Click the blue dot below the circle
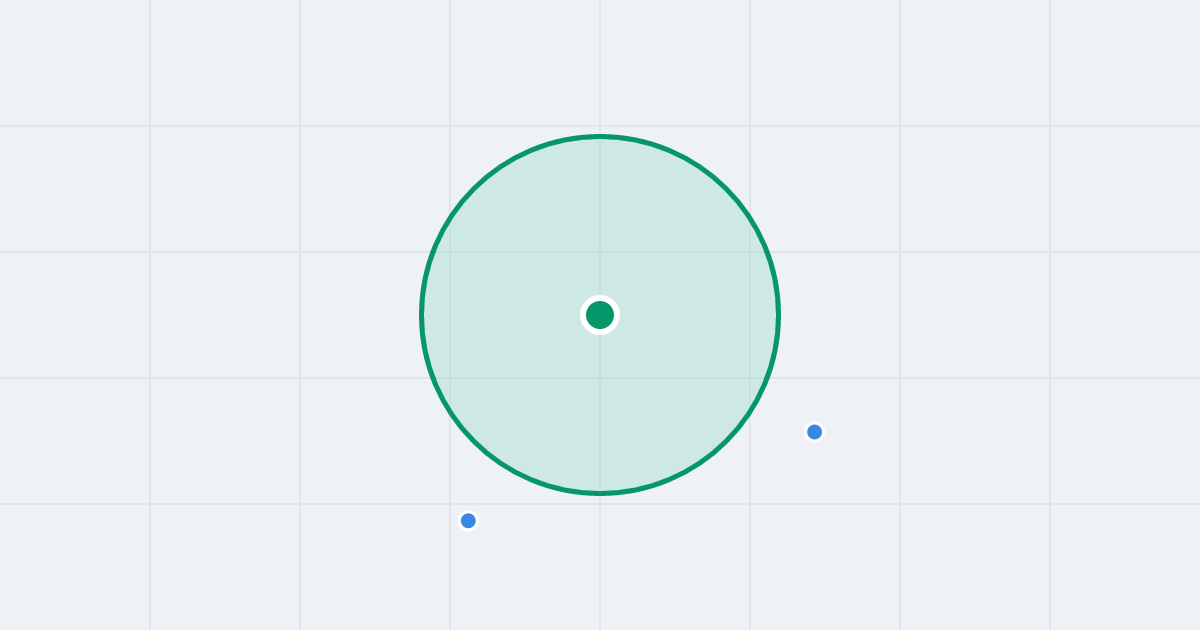Screen dimensions: 1200x630 click(x=468, y=521)
